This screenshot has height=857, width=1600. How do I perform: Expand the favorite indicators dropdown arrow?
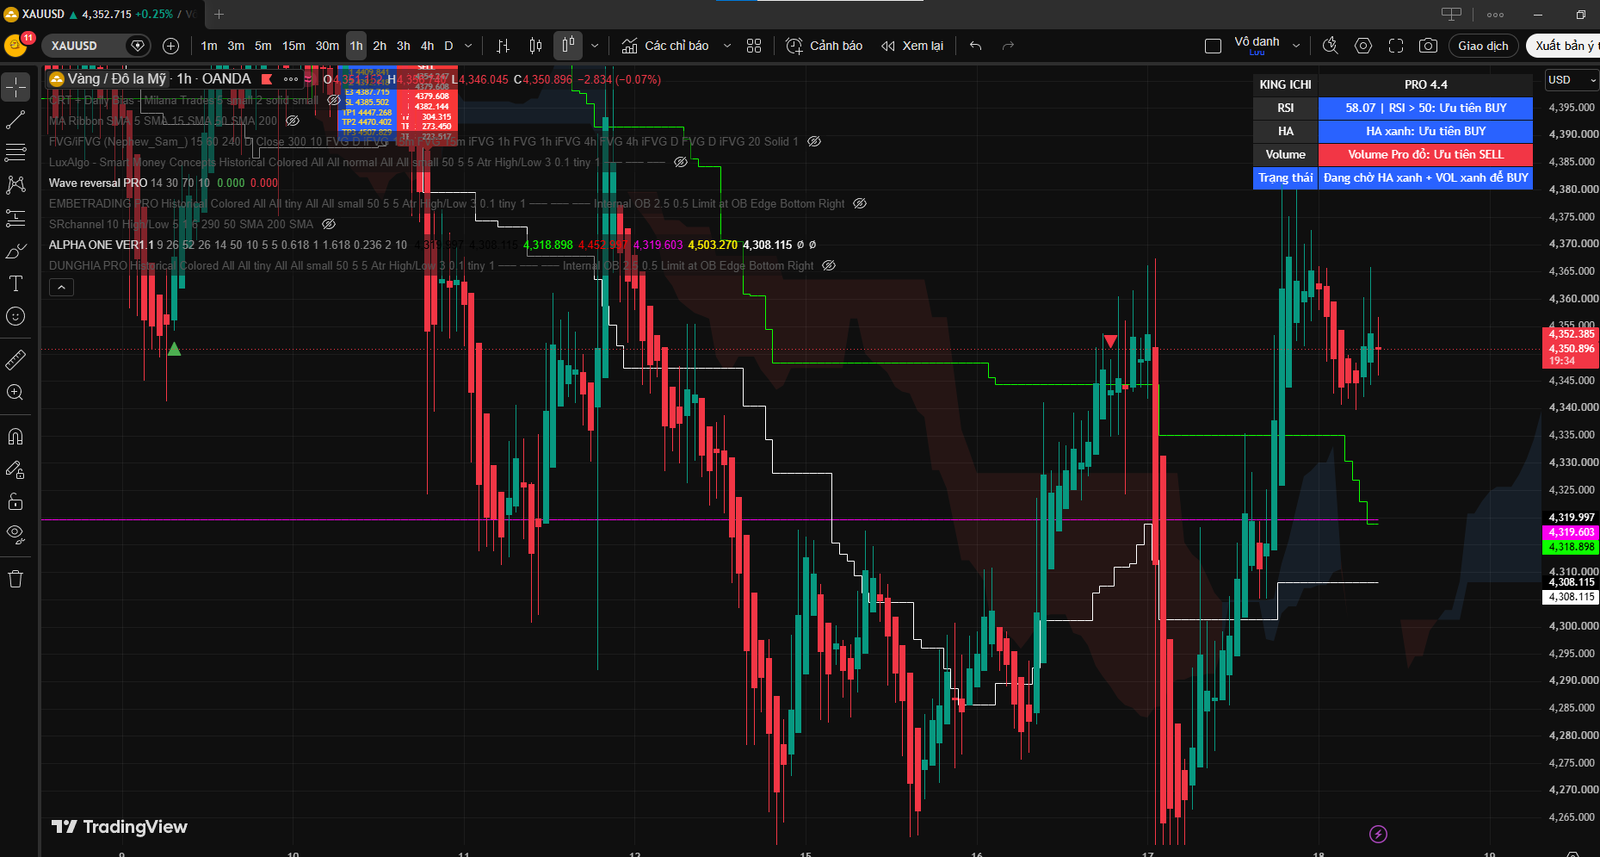pyautogui.click(x=727, y=46)
